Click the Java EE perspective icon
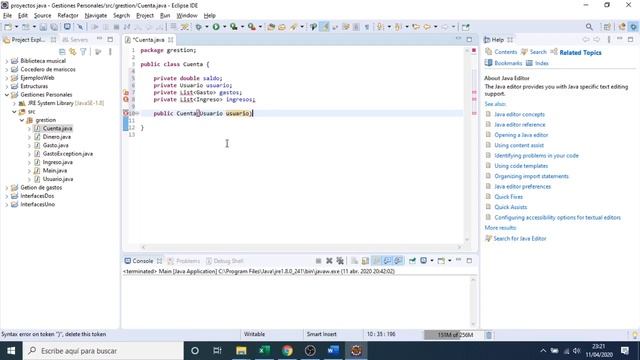The image size is (640, 360). tap(622, 27)
